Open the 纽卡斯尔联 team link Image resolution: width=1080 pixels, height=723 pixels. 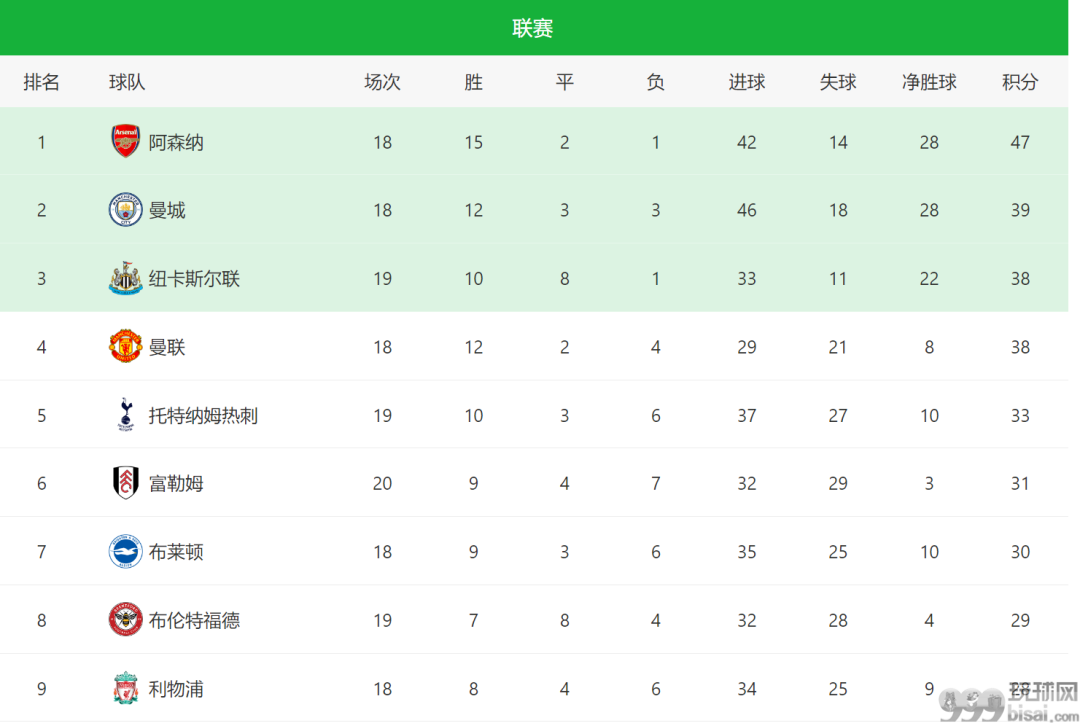(194, 279)
